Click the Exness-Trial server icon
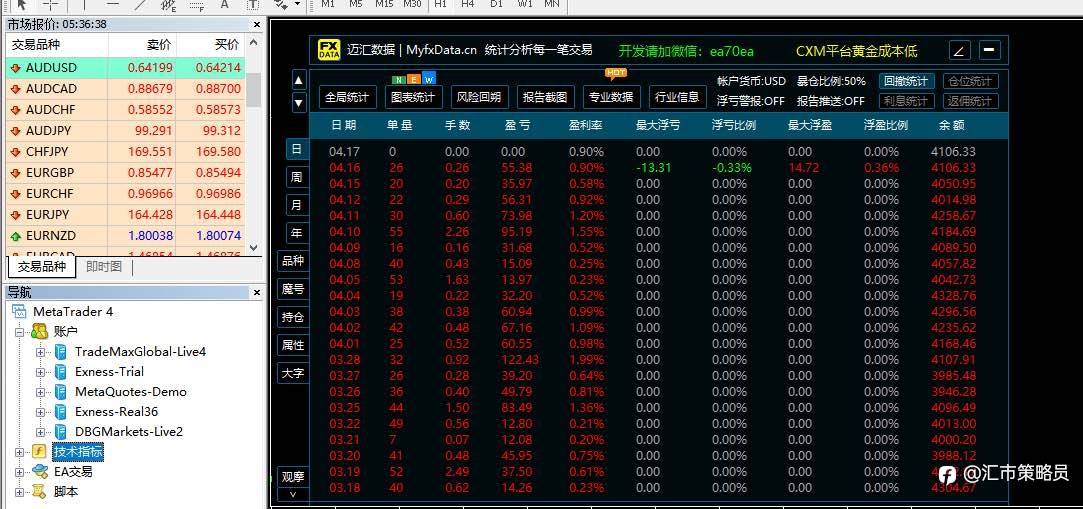Screen dimensions: 1083x509 [61, 372]
